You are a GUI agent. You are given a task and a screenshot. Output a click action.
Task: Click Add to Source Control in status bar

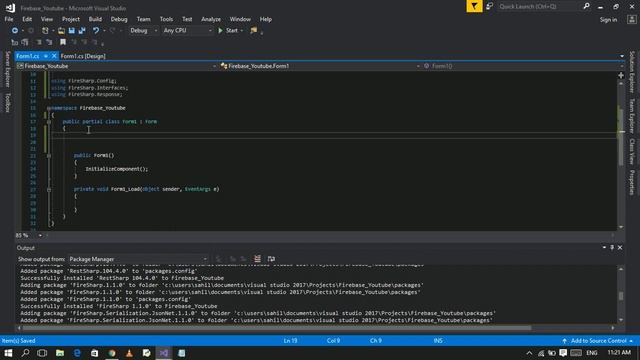click(x=598, y=340)
